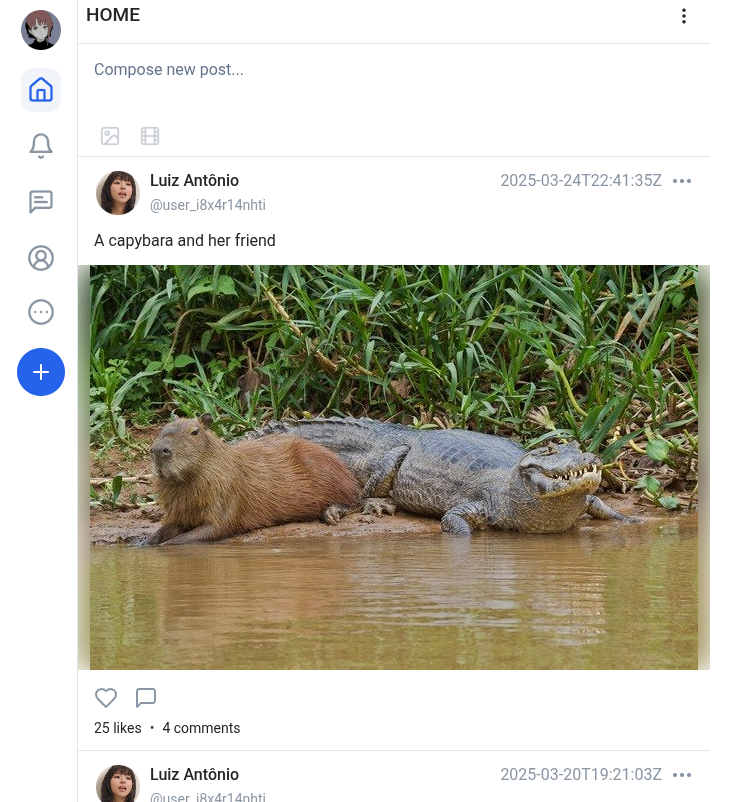Comment on capybara post via speech bubble
The height and width of the screenshot is (802, 753).
[146, 698]
